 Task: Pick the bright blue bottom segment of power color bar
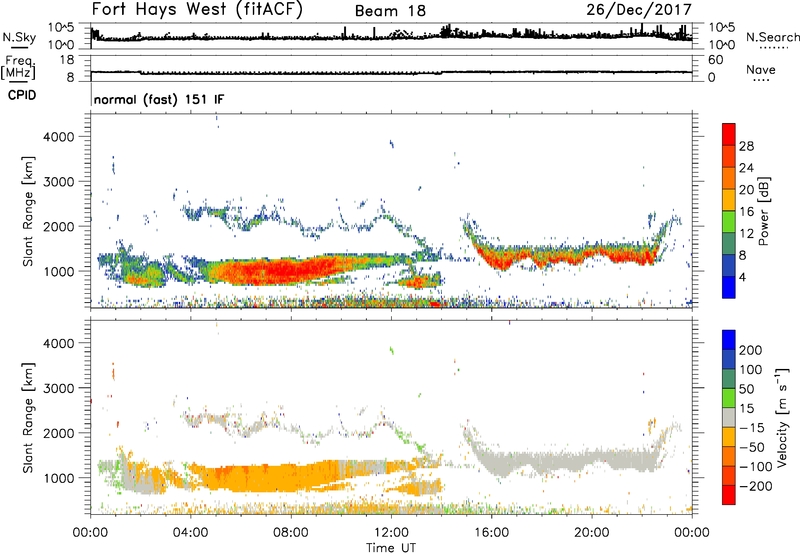pyautogui.click(x=729, y=287)
